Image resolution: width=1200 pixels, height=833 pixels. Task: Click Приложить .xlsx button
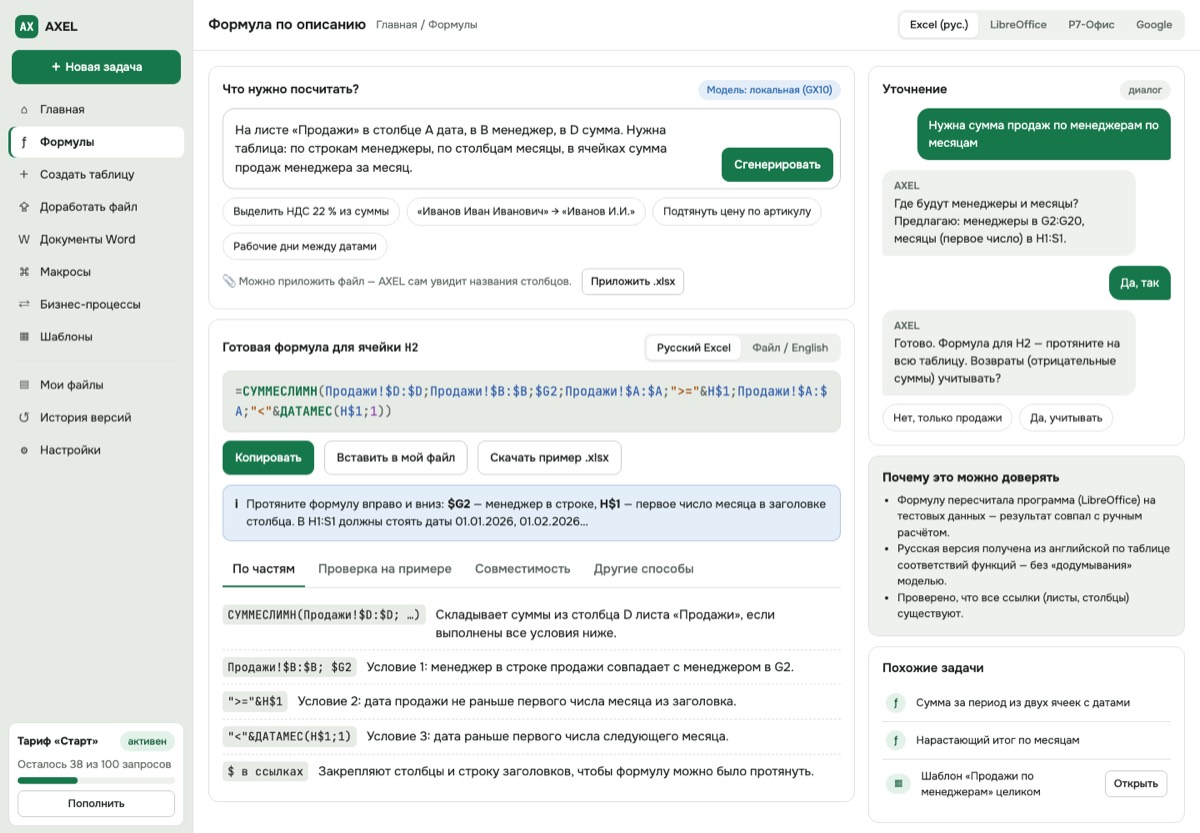633,281
